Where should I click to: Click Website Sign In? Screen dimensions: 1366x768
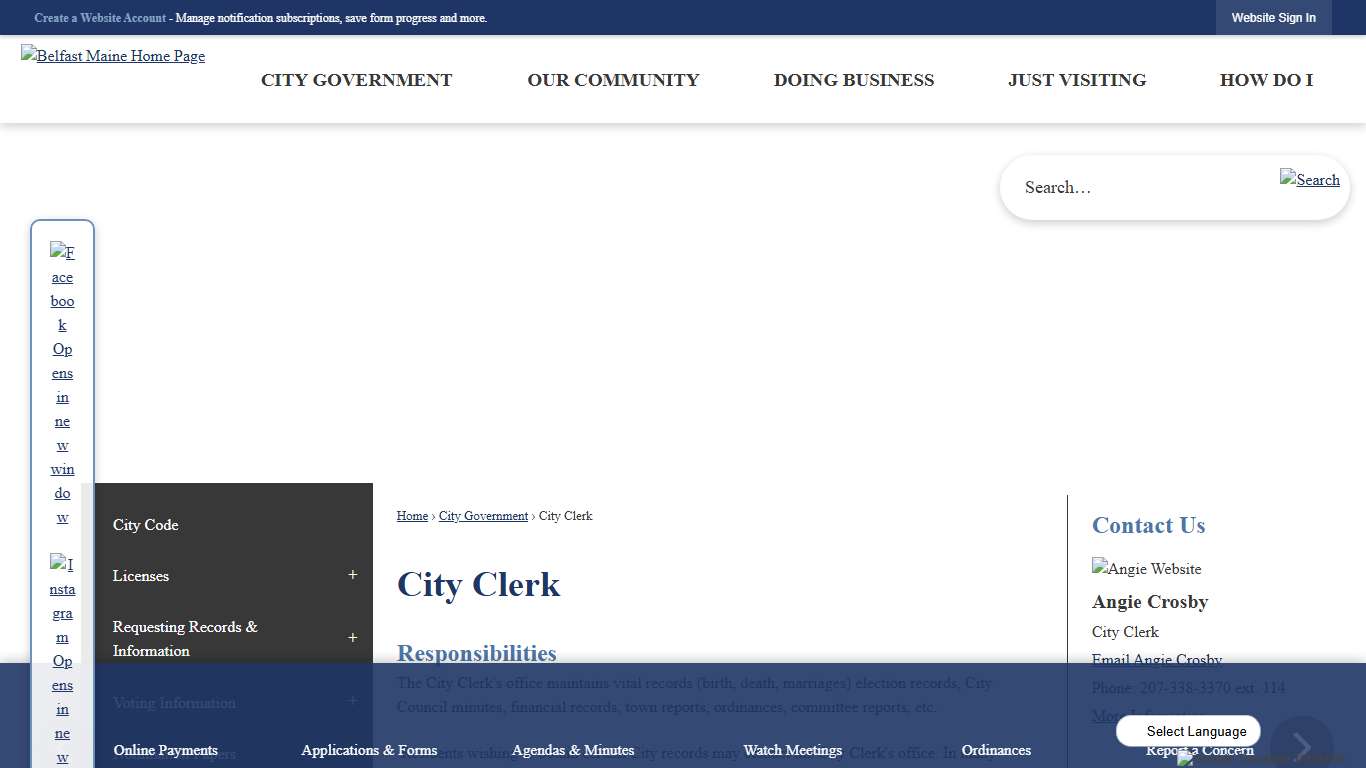[x=1274, y=17]
